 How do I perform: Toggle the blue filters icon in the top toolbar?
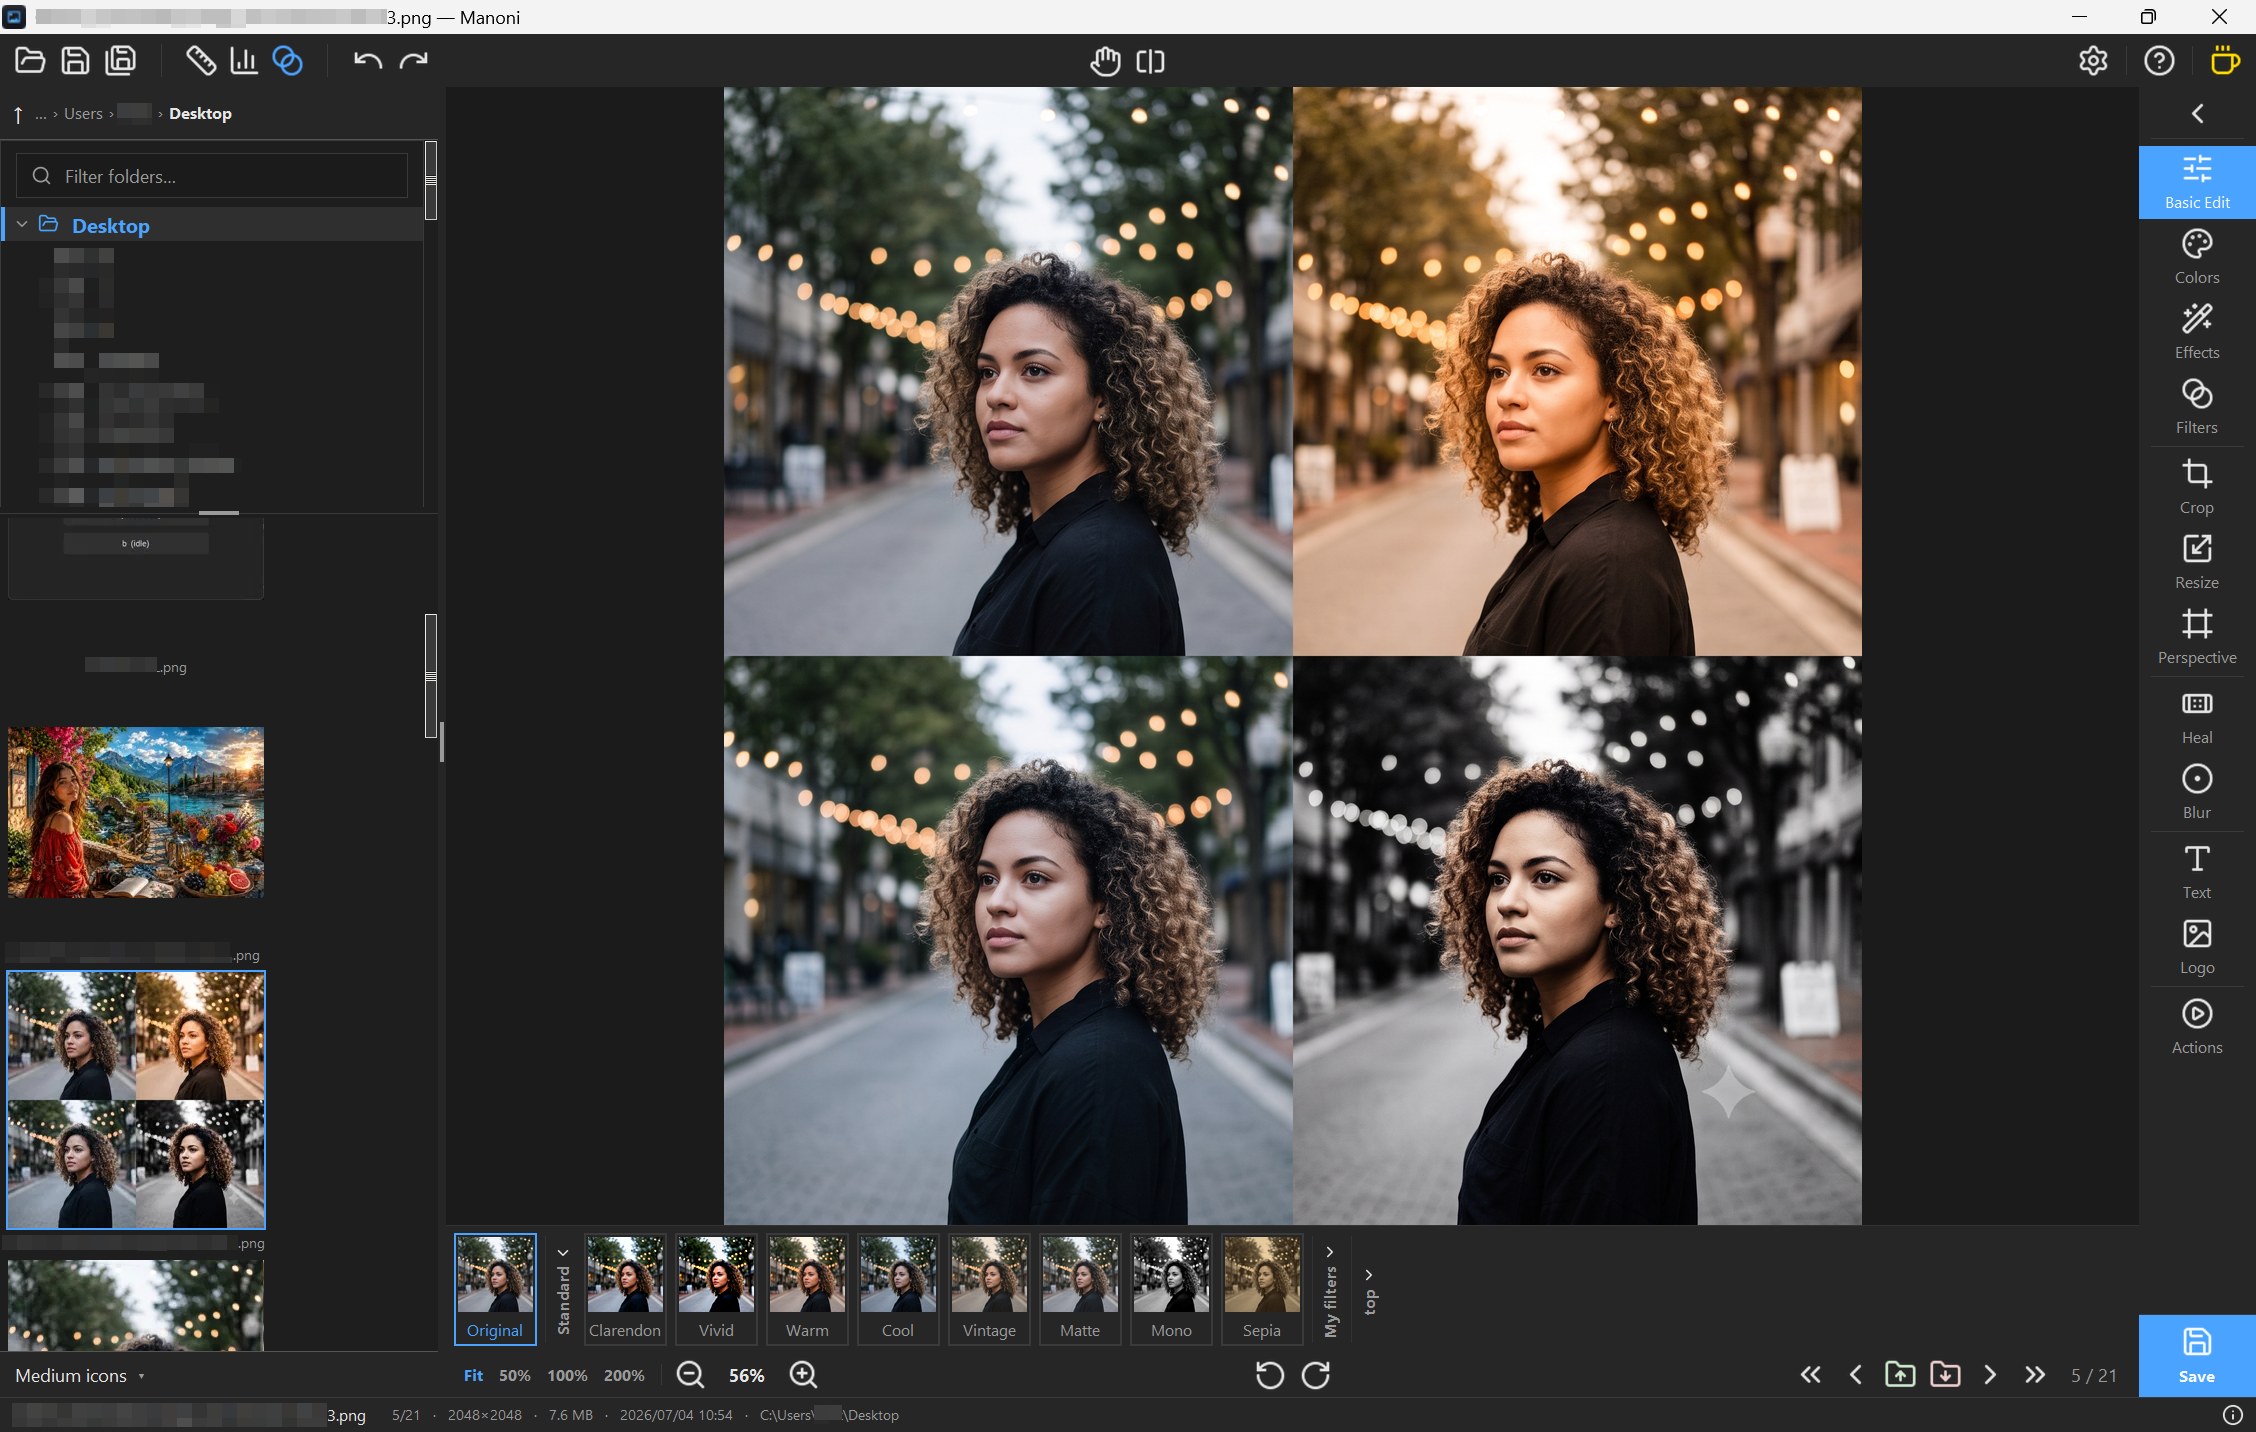pyautogui.click(x=288, y=61)
